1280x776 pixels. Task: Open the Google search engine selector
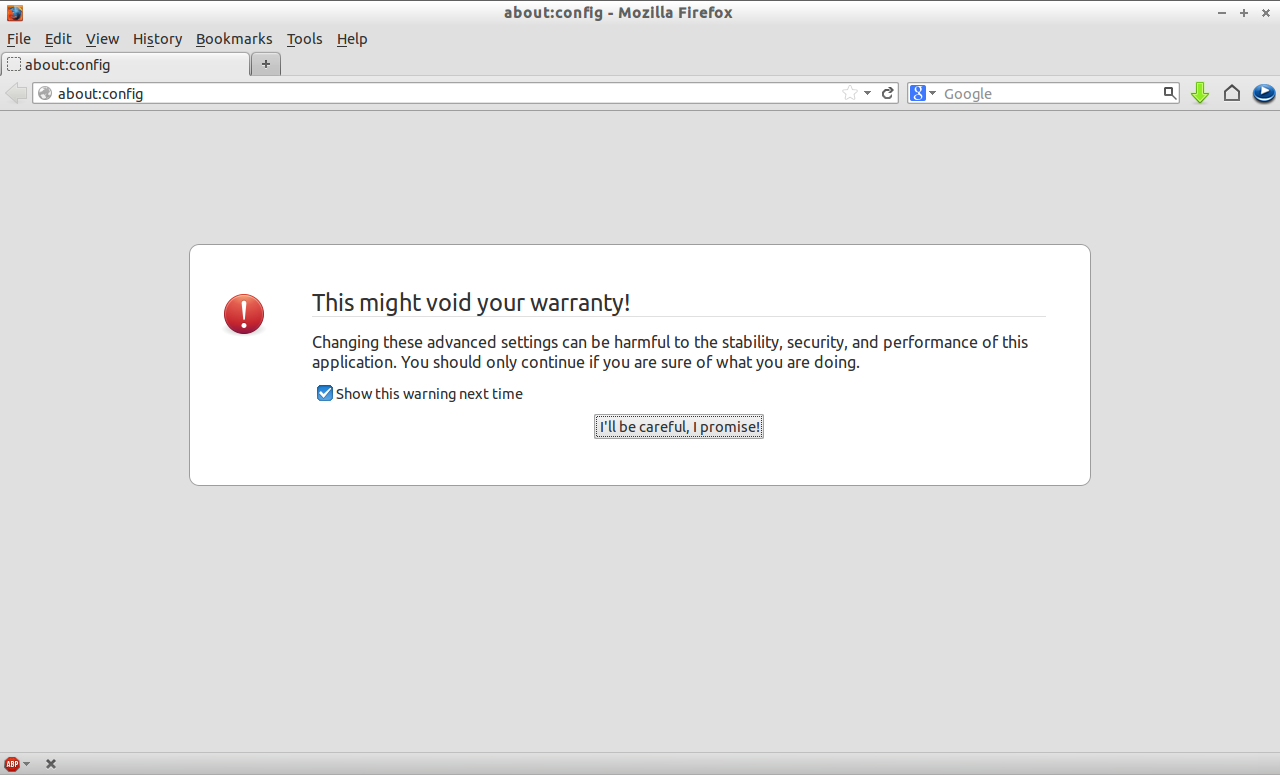923,93
